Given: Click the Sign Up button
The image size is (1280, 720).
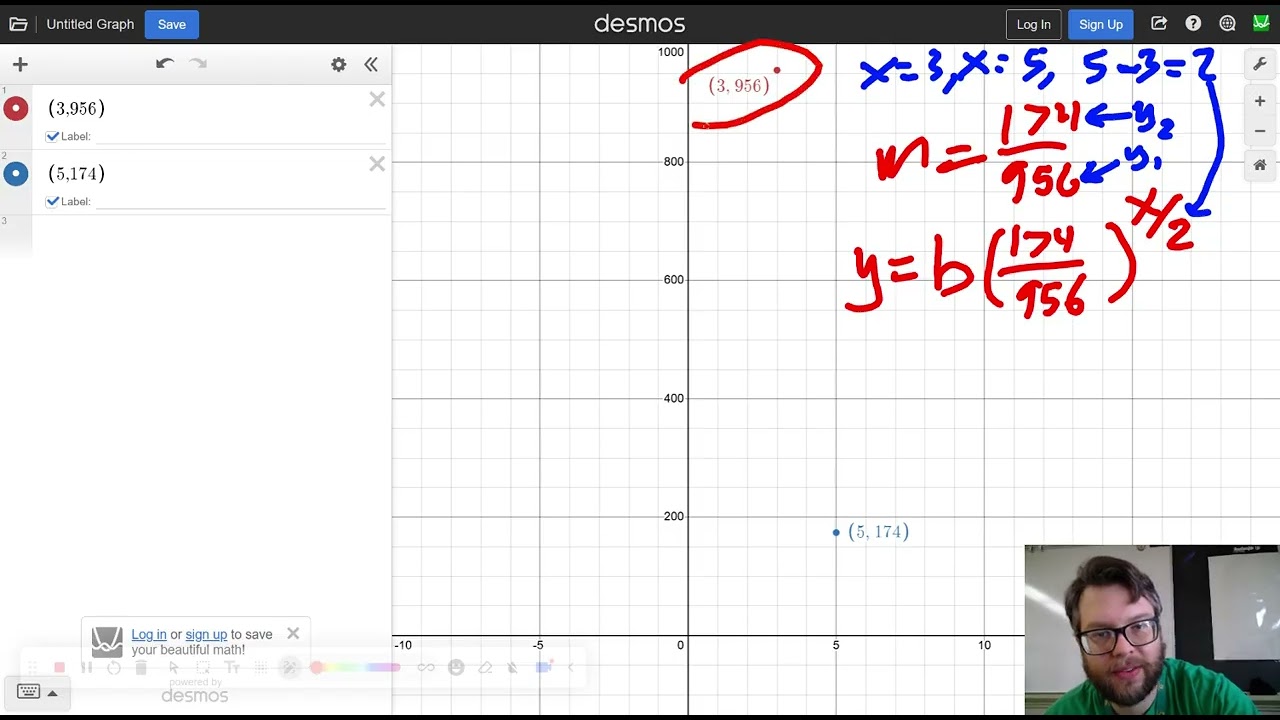Looking at the screenshot, I should [x=1101, y=24].
